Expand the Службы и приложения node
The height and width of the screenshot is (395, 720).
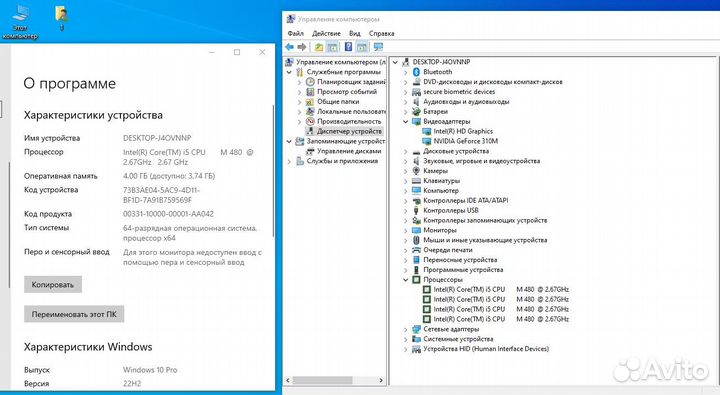click(x=289, y=161)
